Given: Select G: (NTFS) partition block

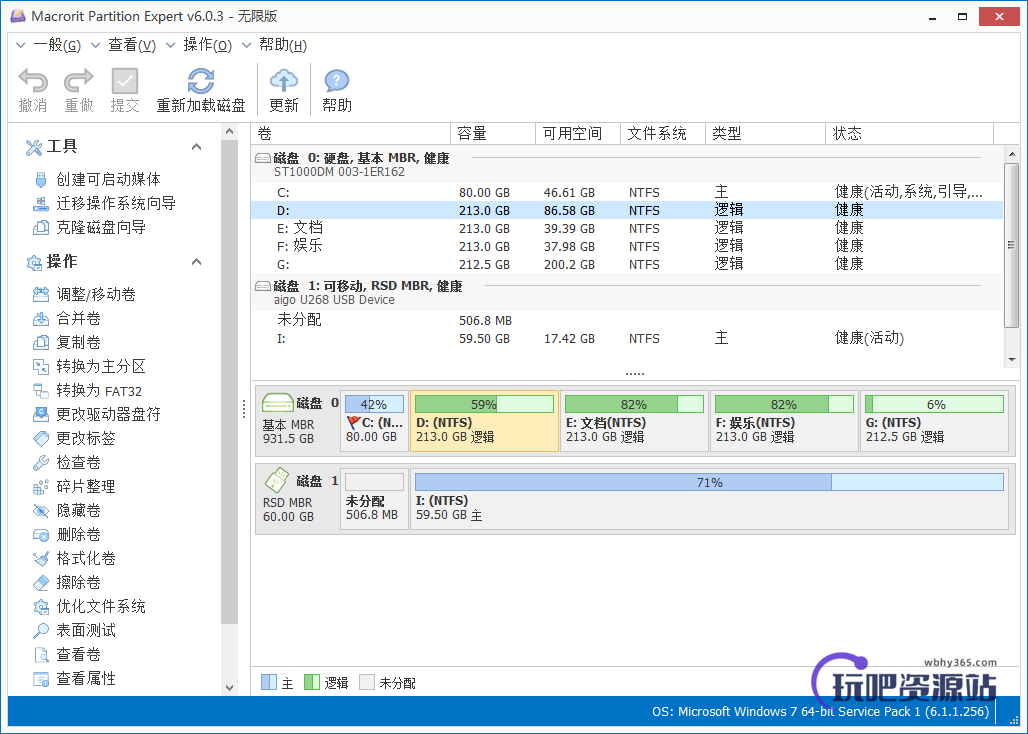Looking at the screenshot, I should 934,421.
